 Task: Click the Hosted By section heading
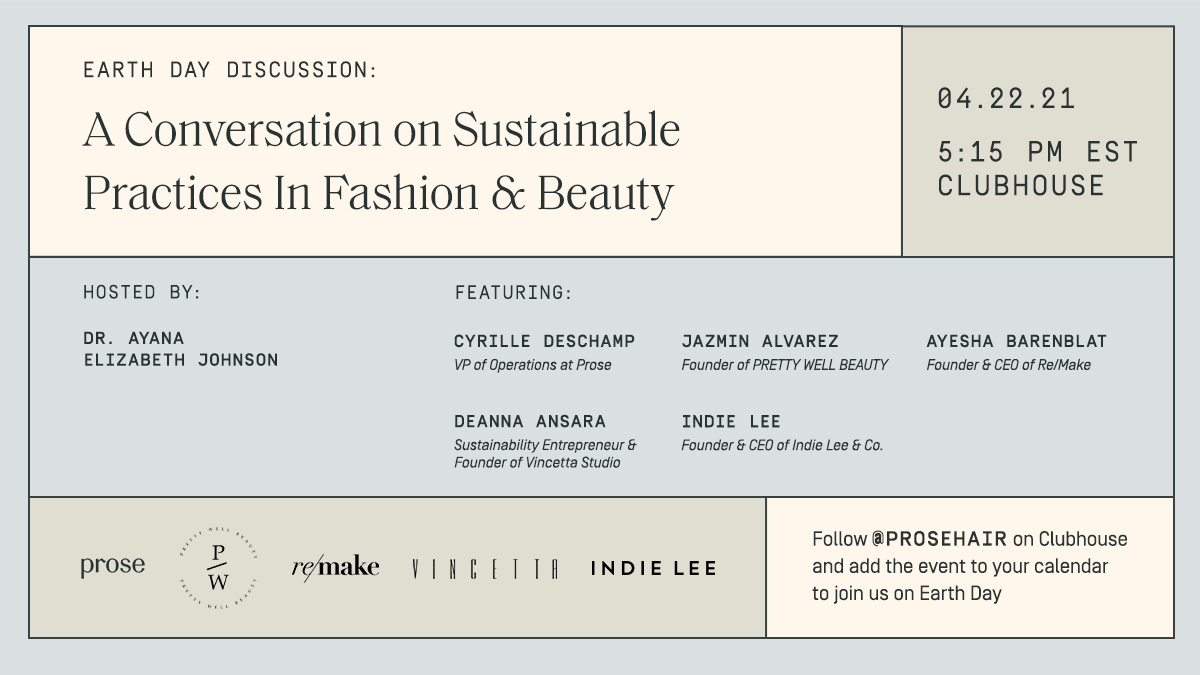[142, 293]
